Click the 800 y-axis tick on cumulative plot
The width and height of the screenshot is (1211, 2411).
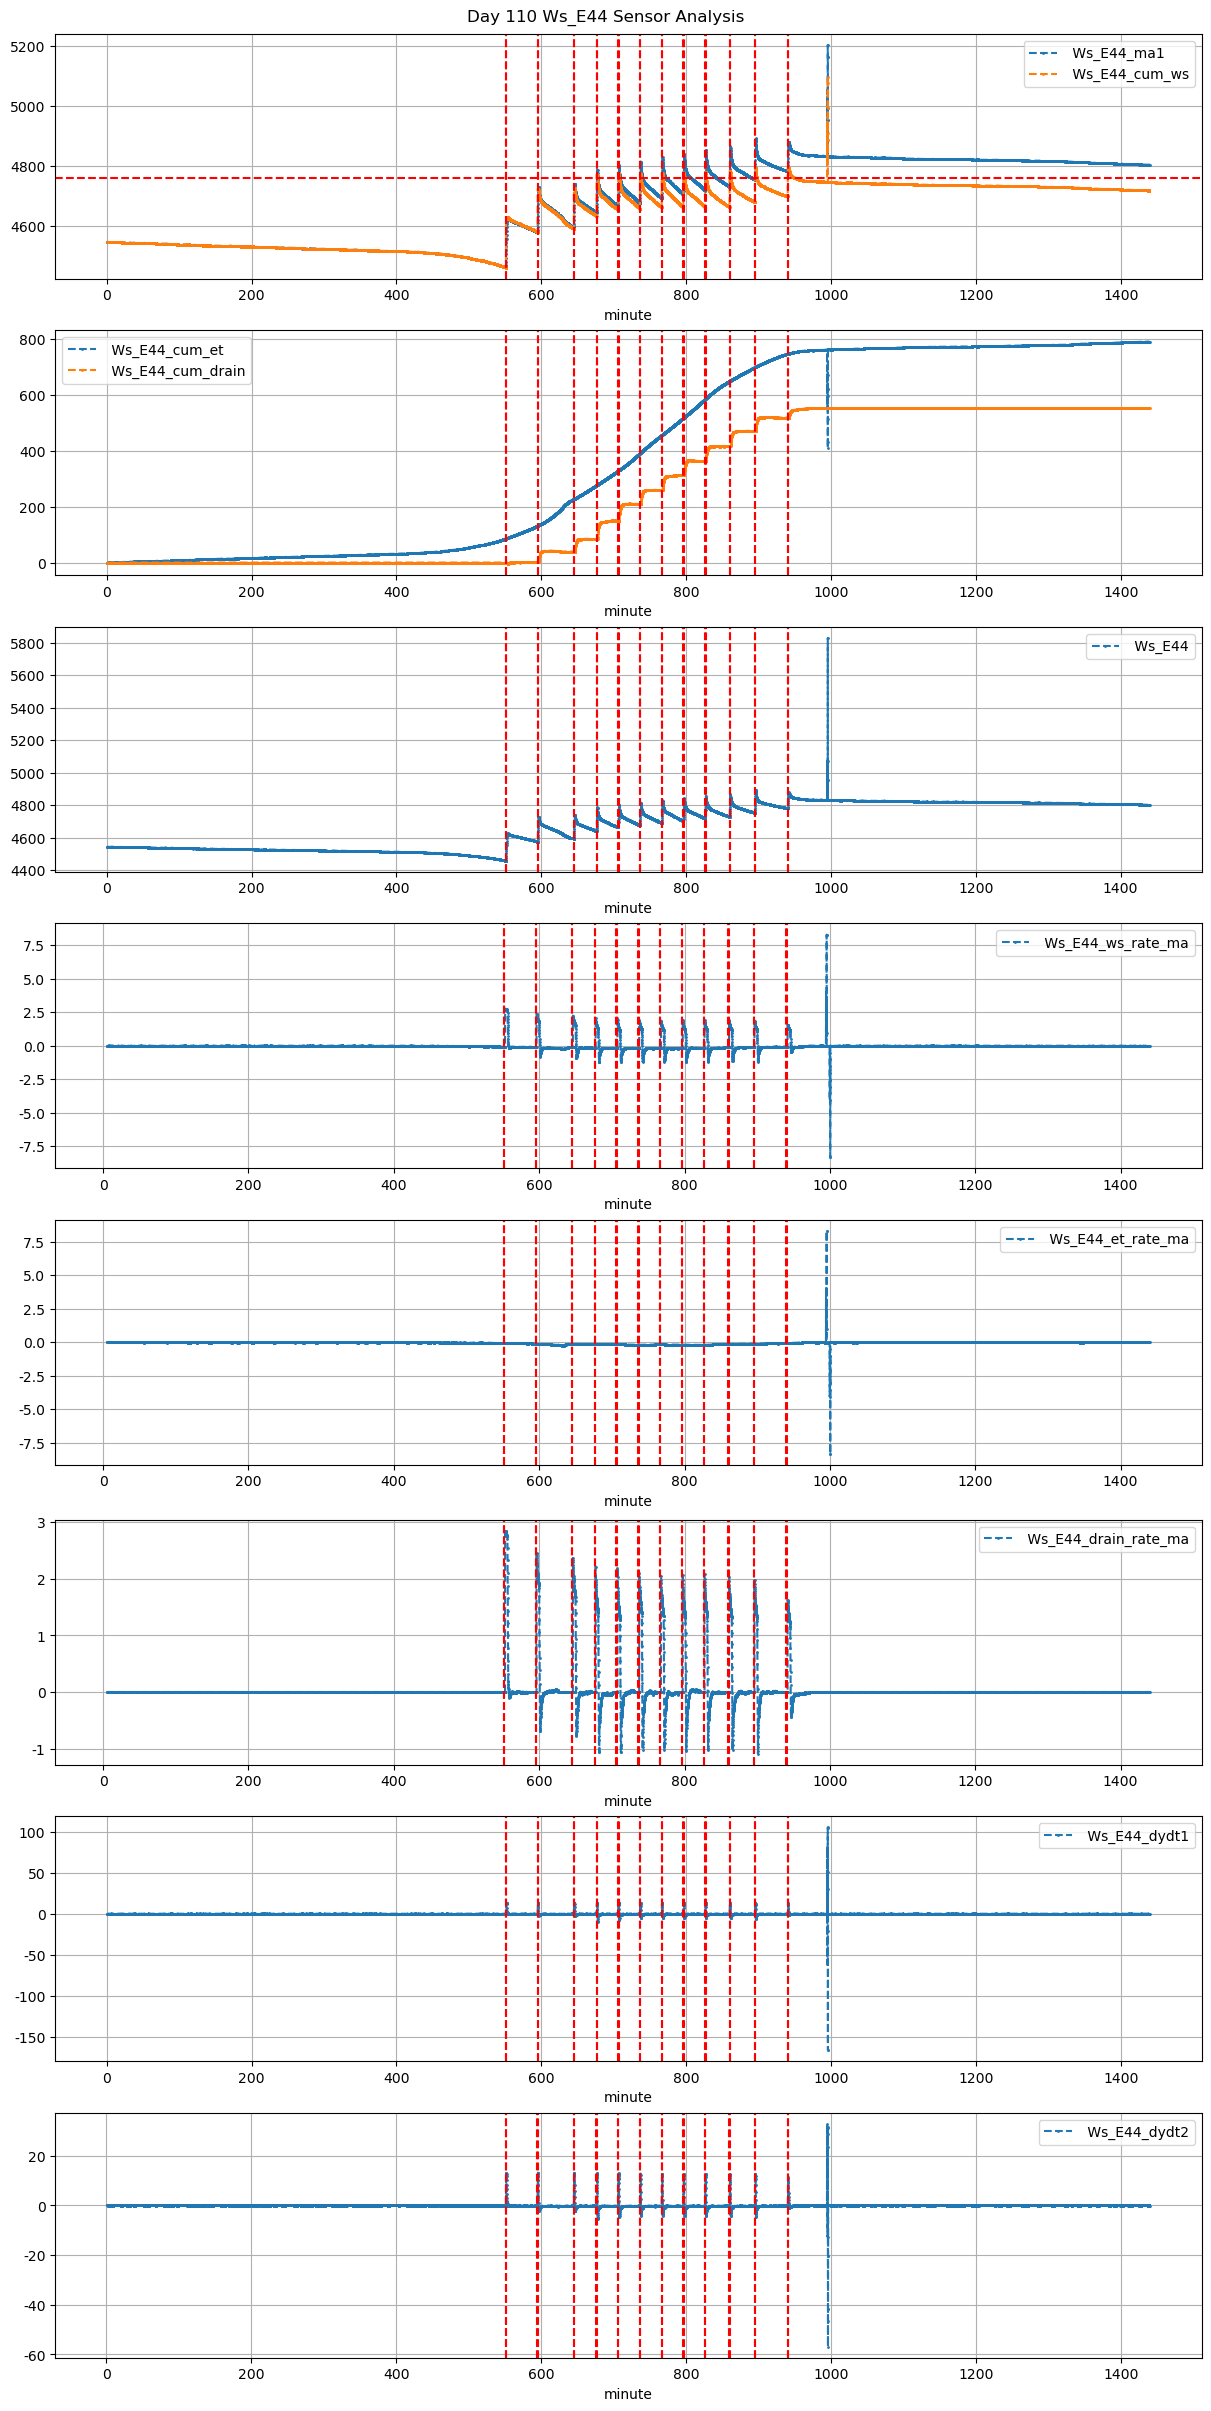[x=33, y=340]
